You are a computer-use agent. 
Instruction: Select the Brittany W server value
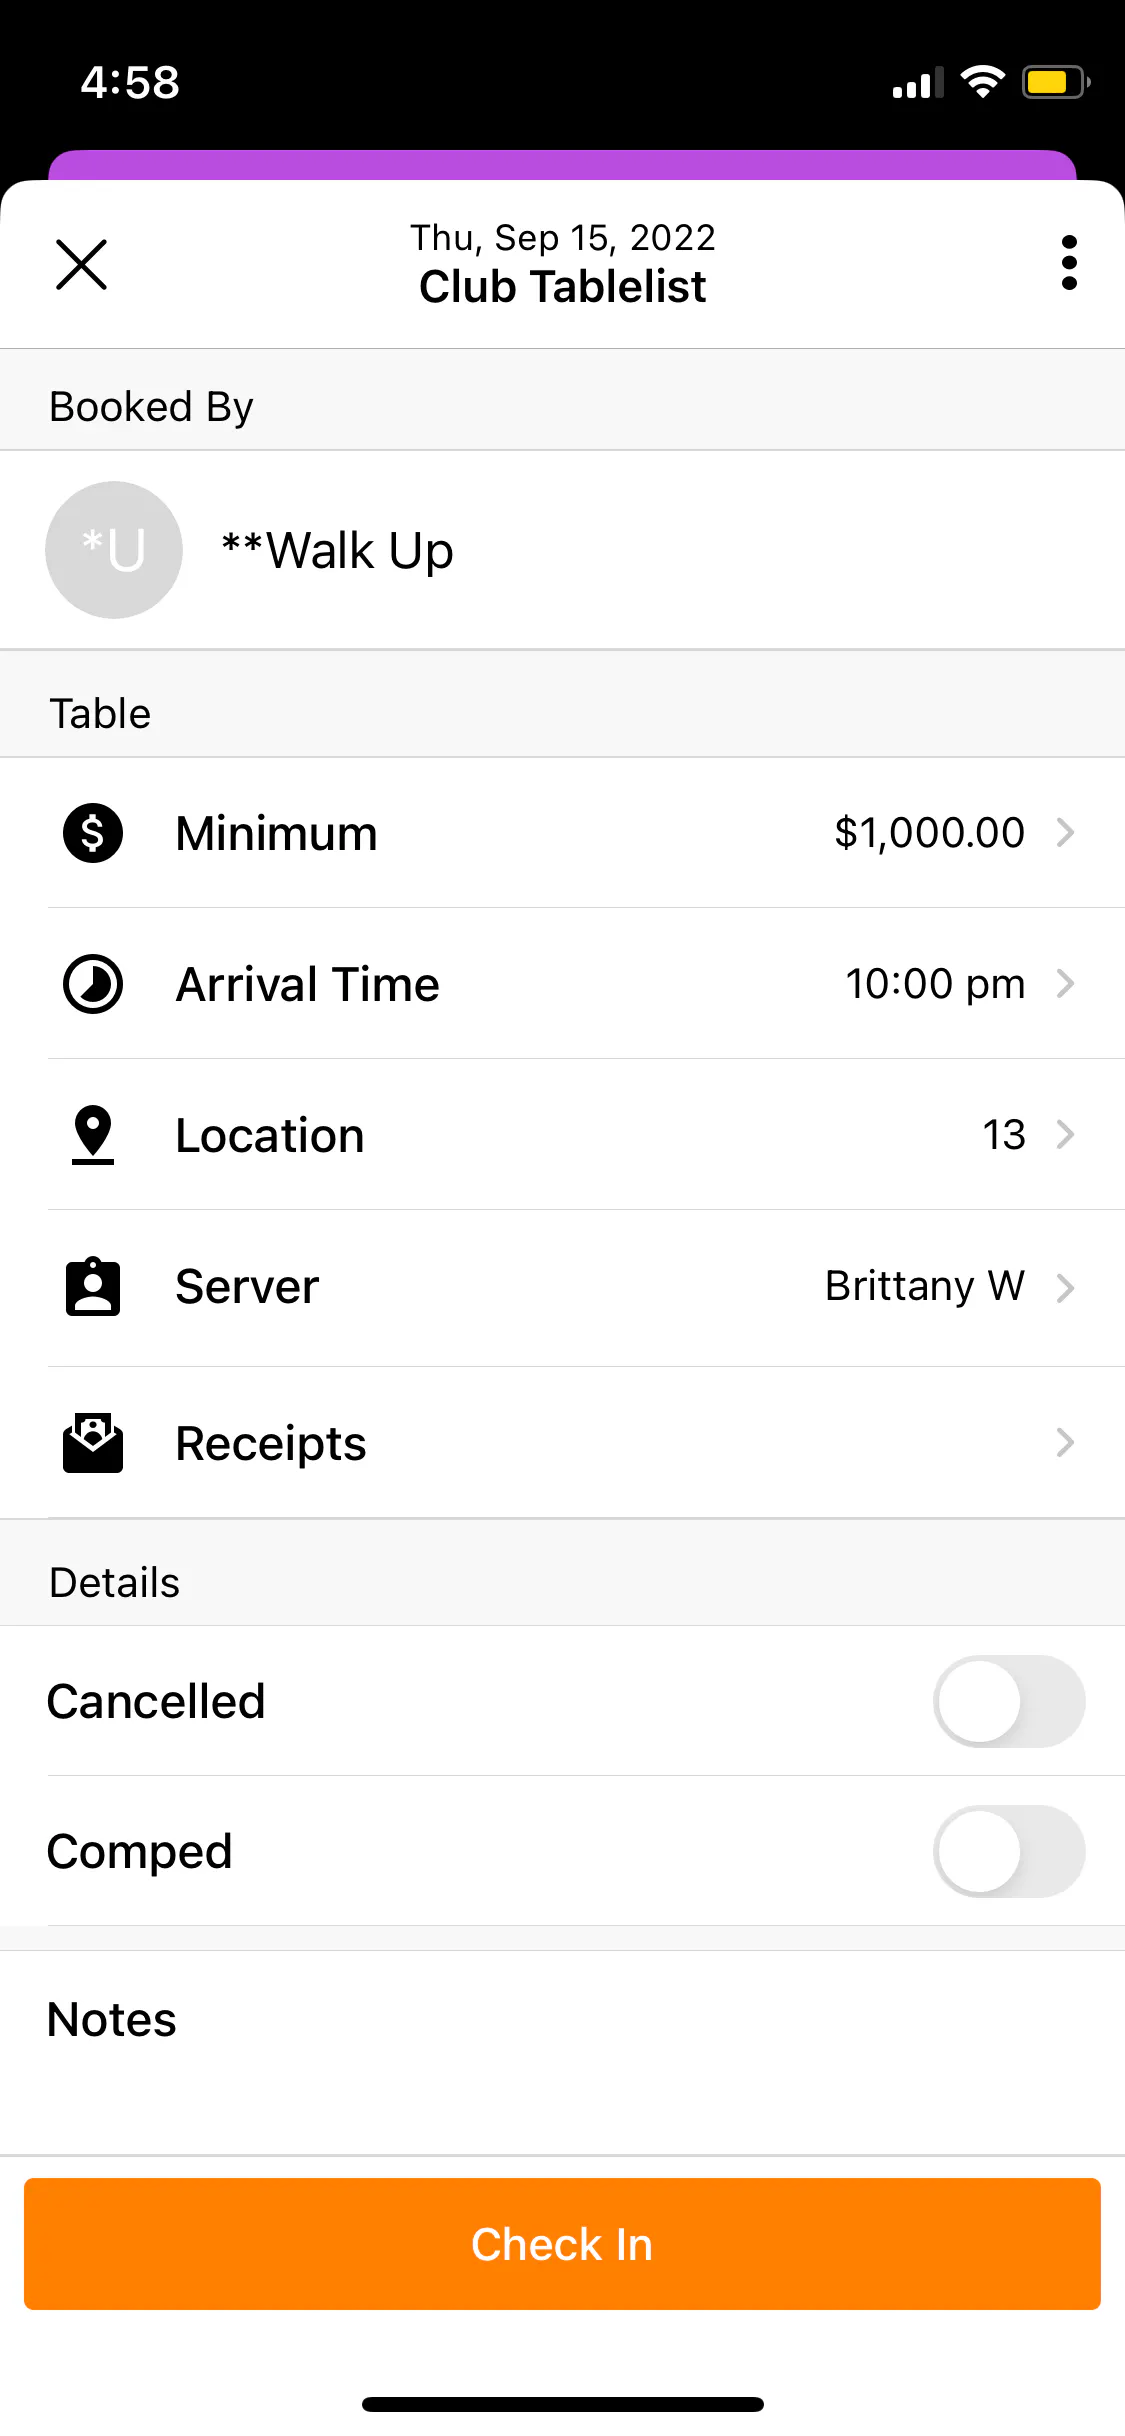pos(924,1286)
